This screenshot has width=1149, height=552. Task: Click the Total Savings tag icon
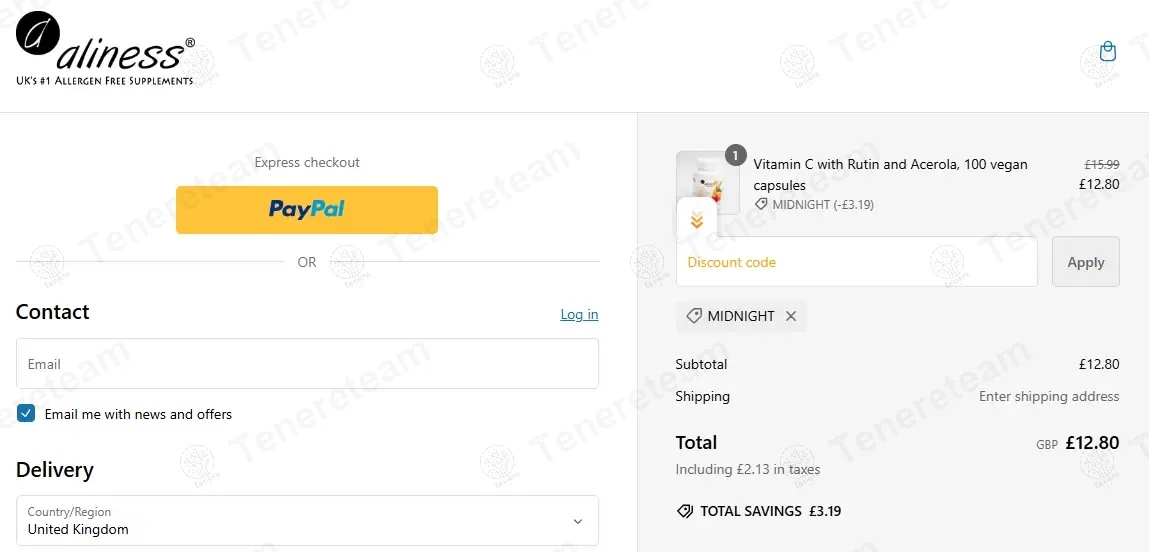[x=685, y=511]
